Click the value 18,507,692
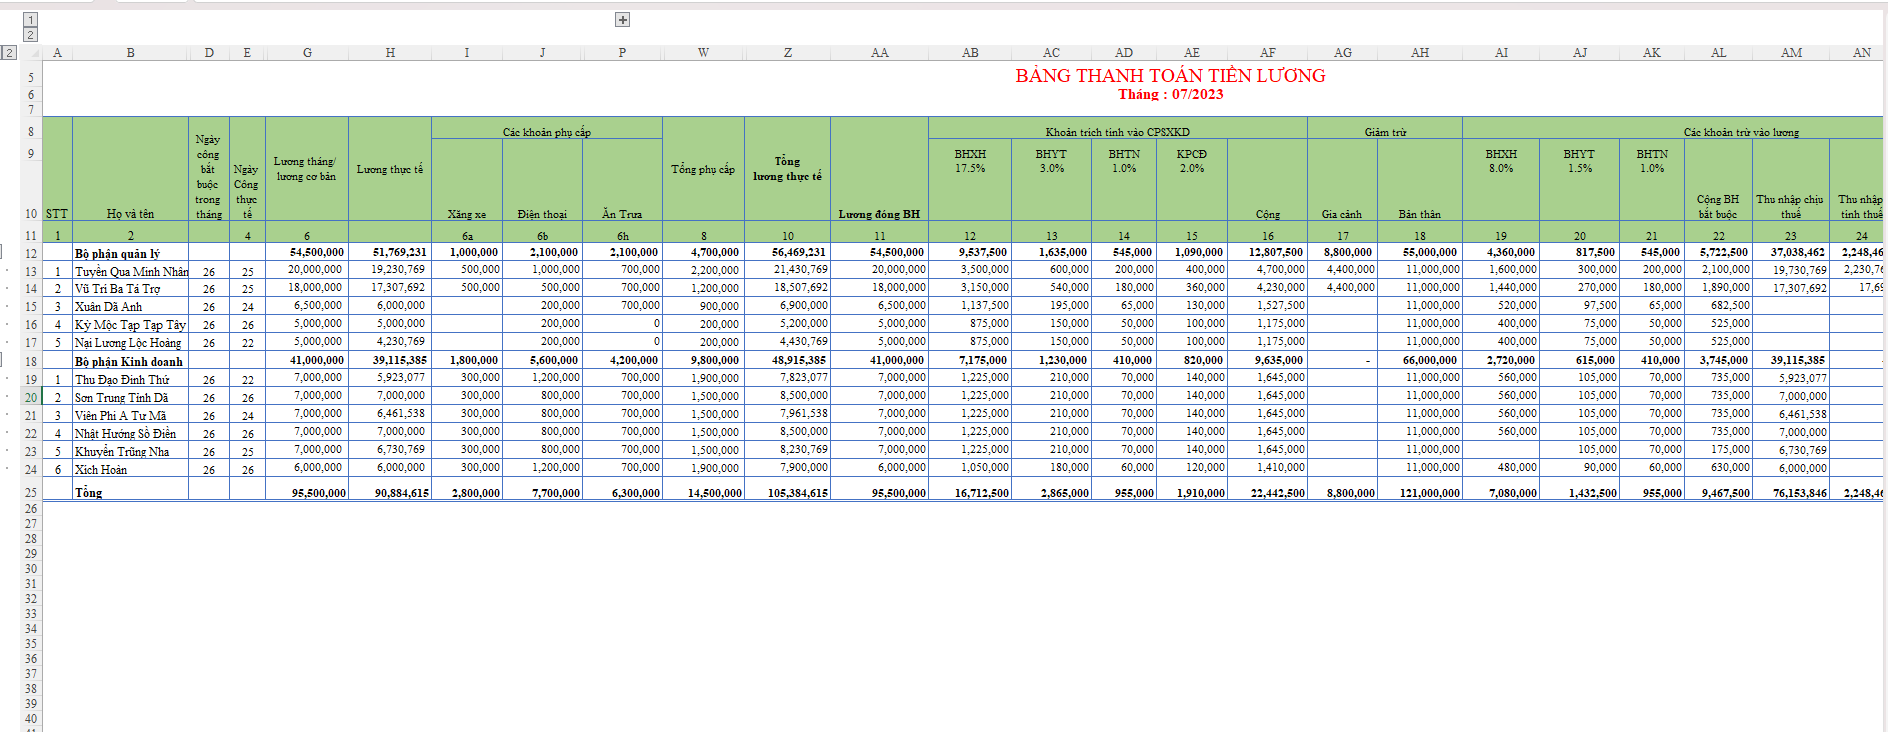The width and height of the screenshot is (1888, 732). point(800,288)
